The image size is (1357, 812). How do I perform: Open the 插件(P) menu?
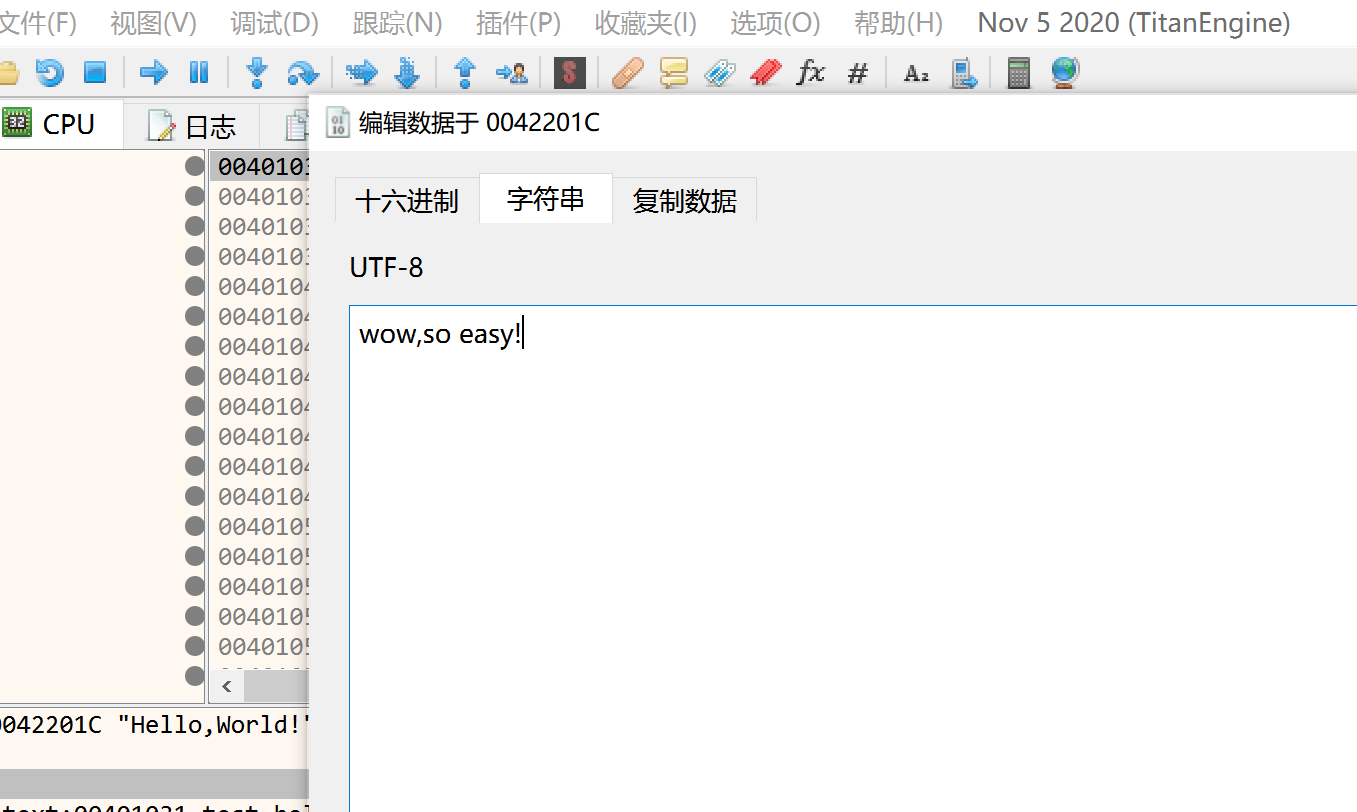click(x=518, y=22)
